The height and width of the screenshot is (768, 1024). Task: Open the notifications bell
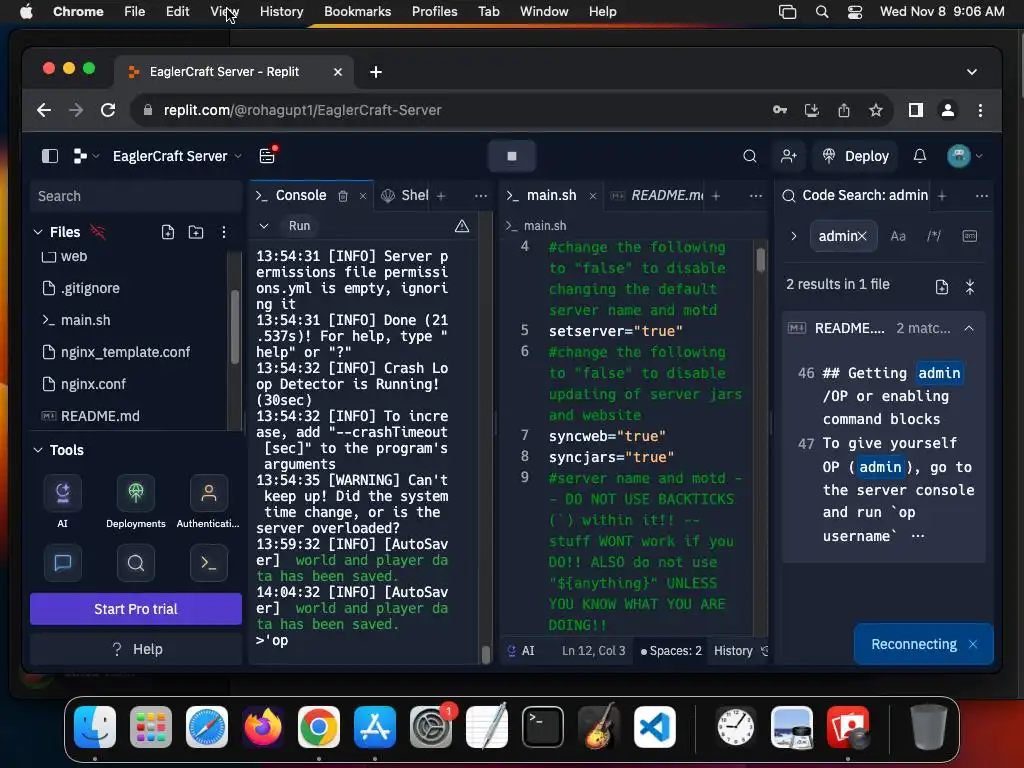(920, 156)
